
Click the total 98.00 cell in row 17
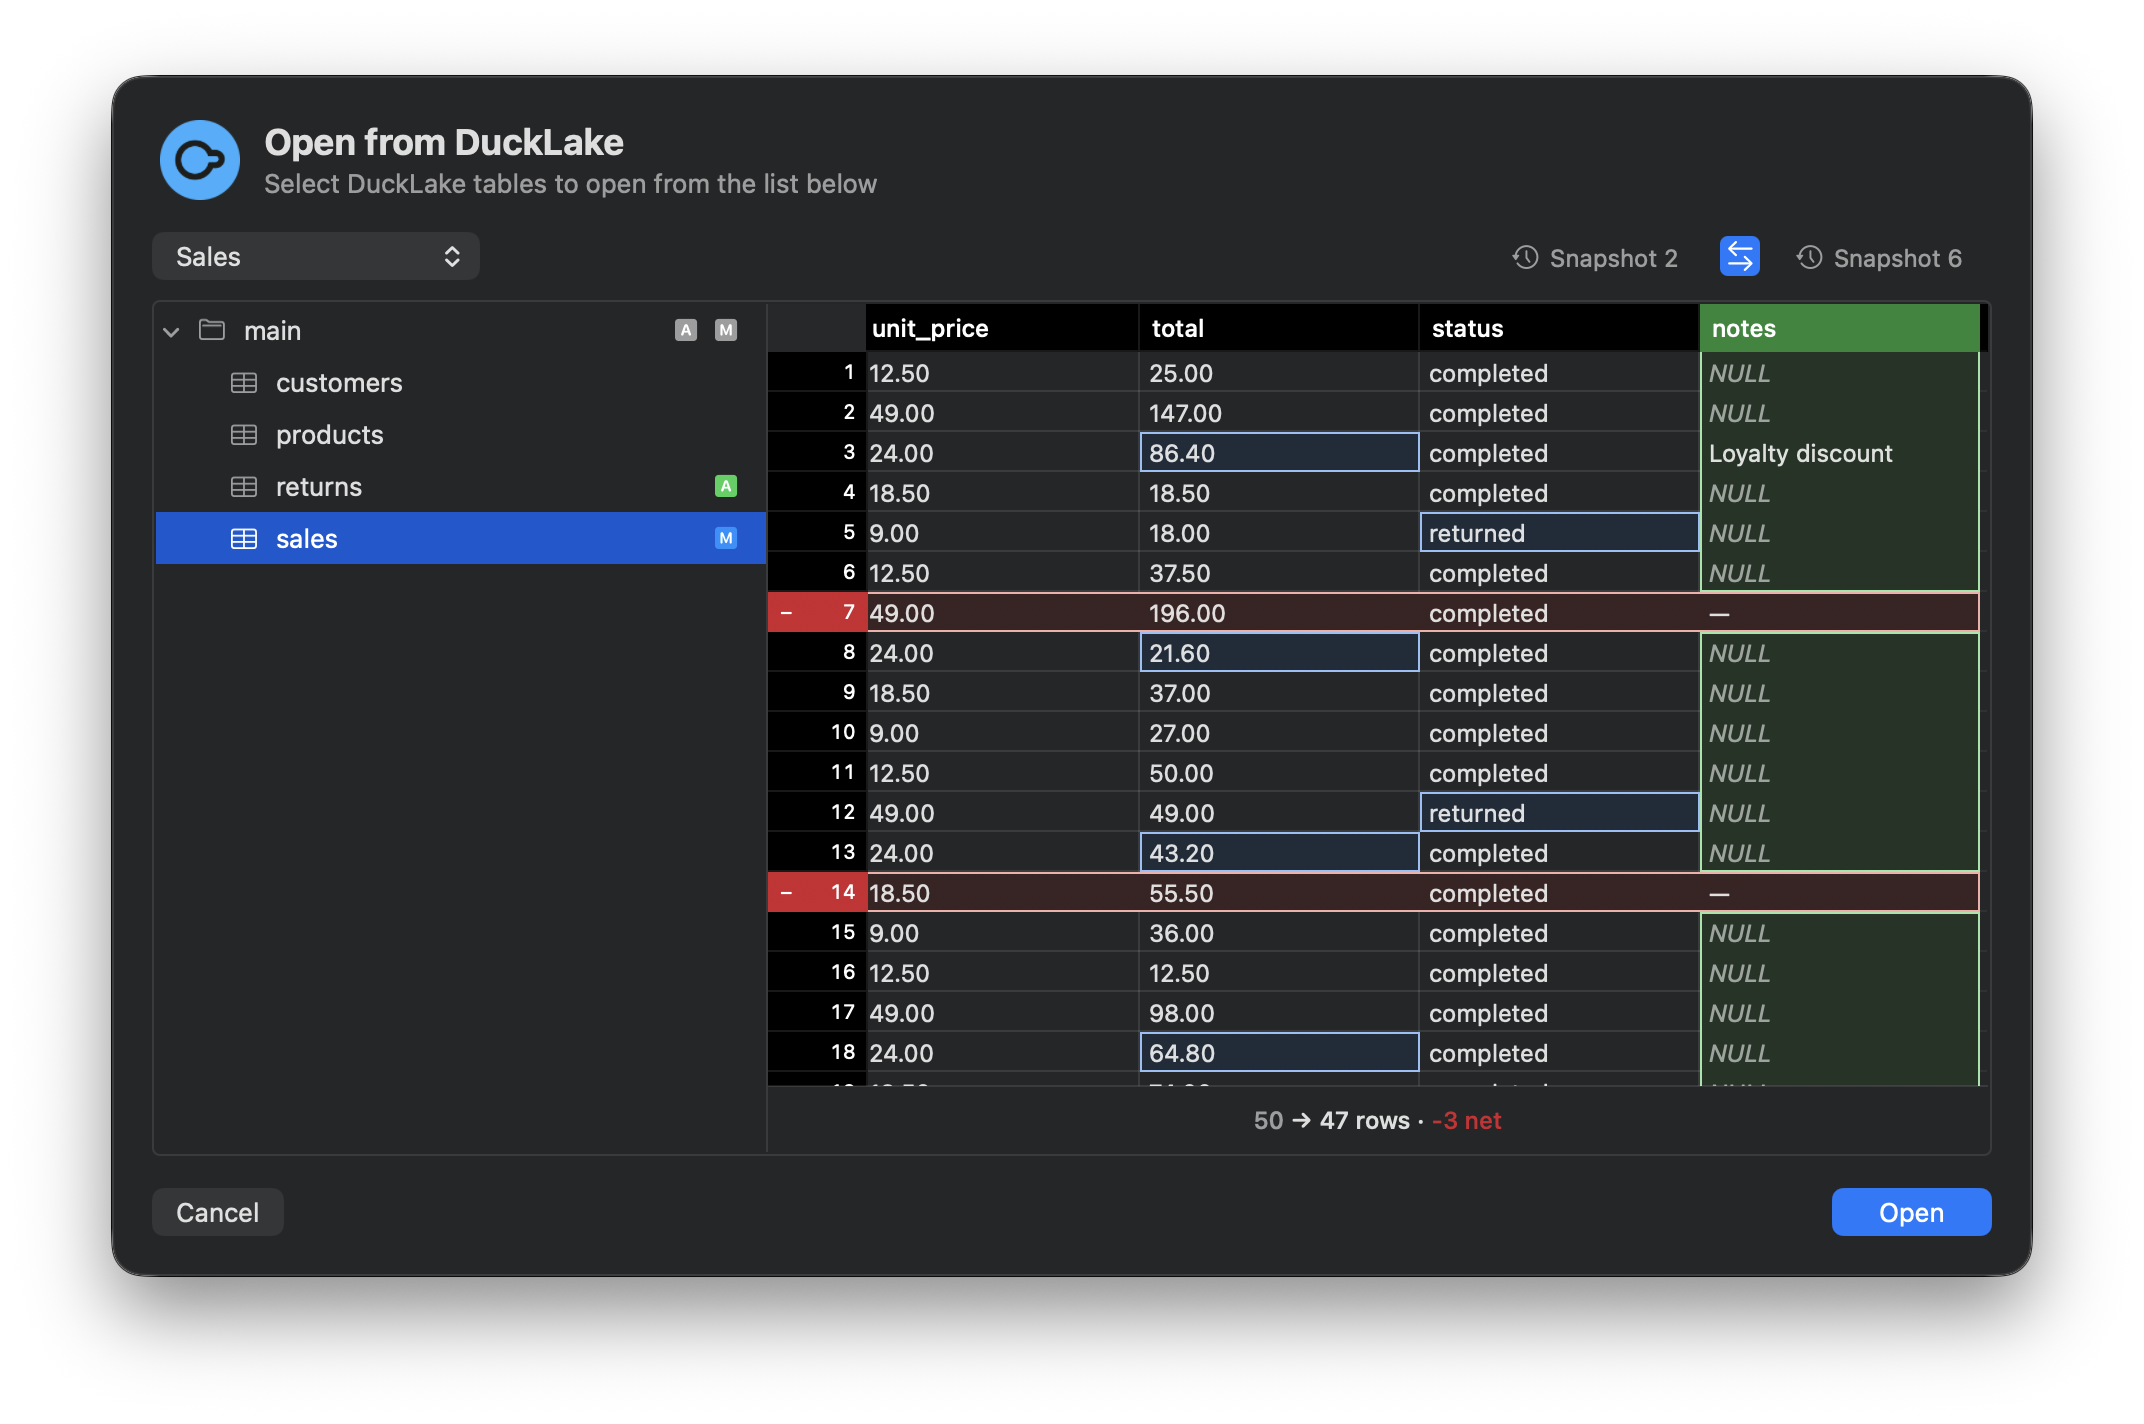pos(1279,1012)
